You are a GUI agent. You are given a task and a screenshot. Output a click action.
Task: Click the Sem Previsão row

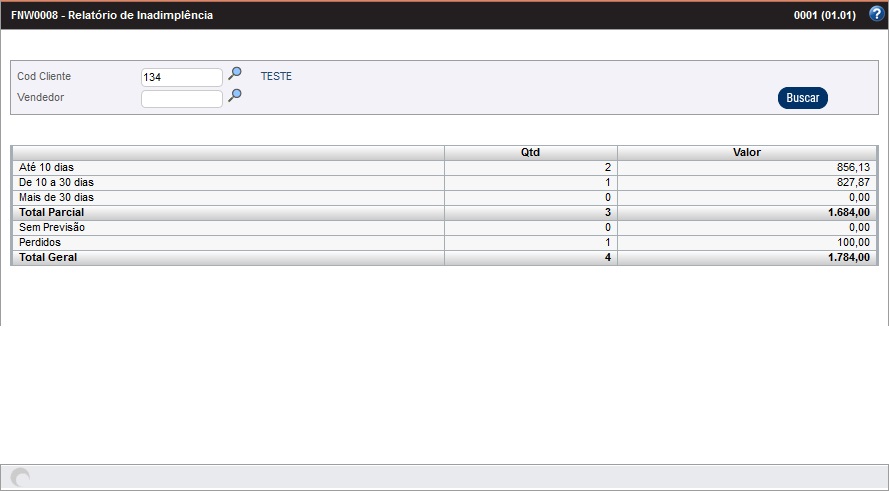tap(52, 228)
